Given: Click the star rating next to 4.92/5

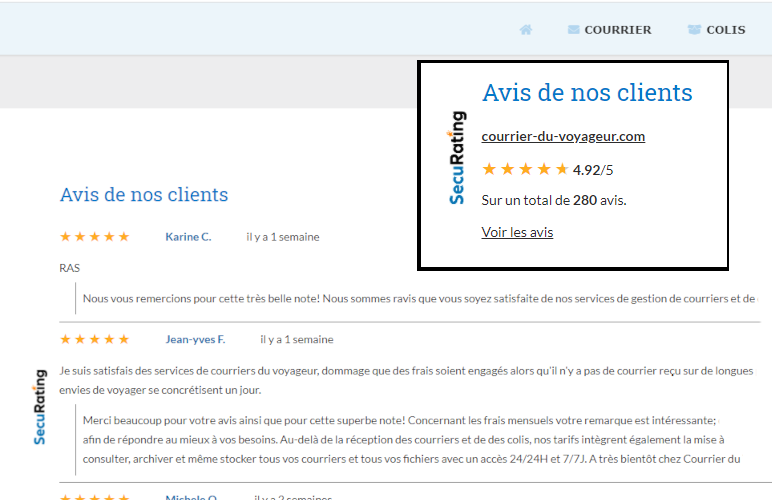Looking at the screenshot, I should click(x=525, y=169).
